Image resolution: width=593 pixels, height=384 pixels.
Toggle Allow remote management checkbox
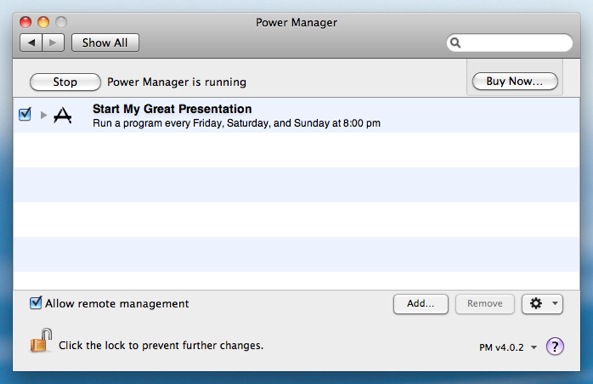tap(36, 303)
